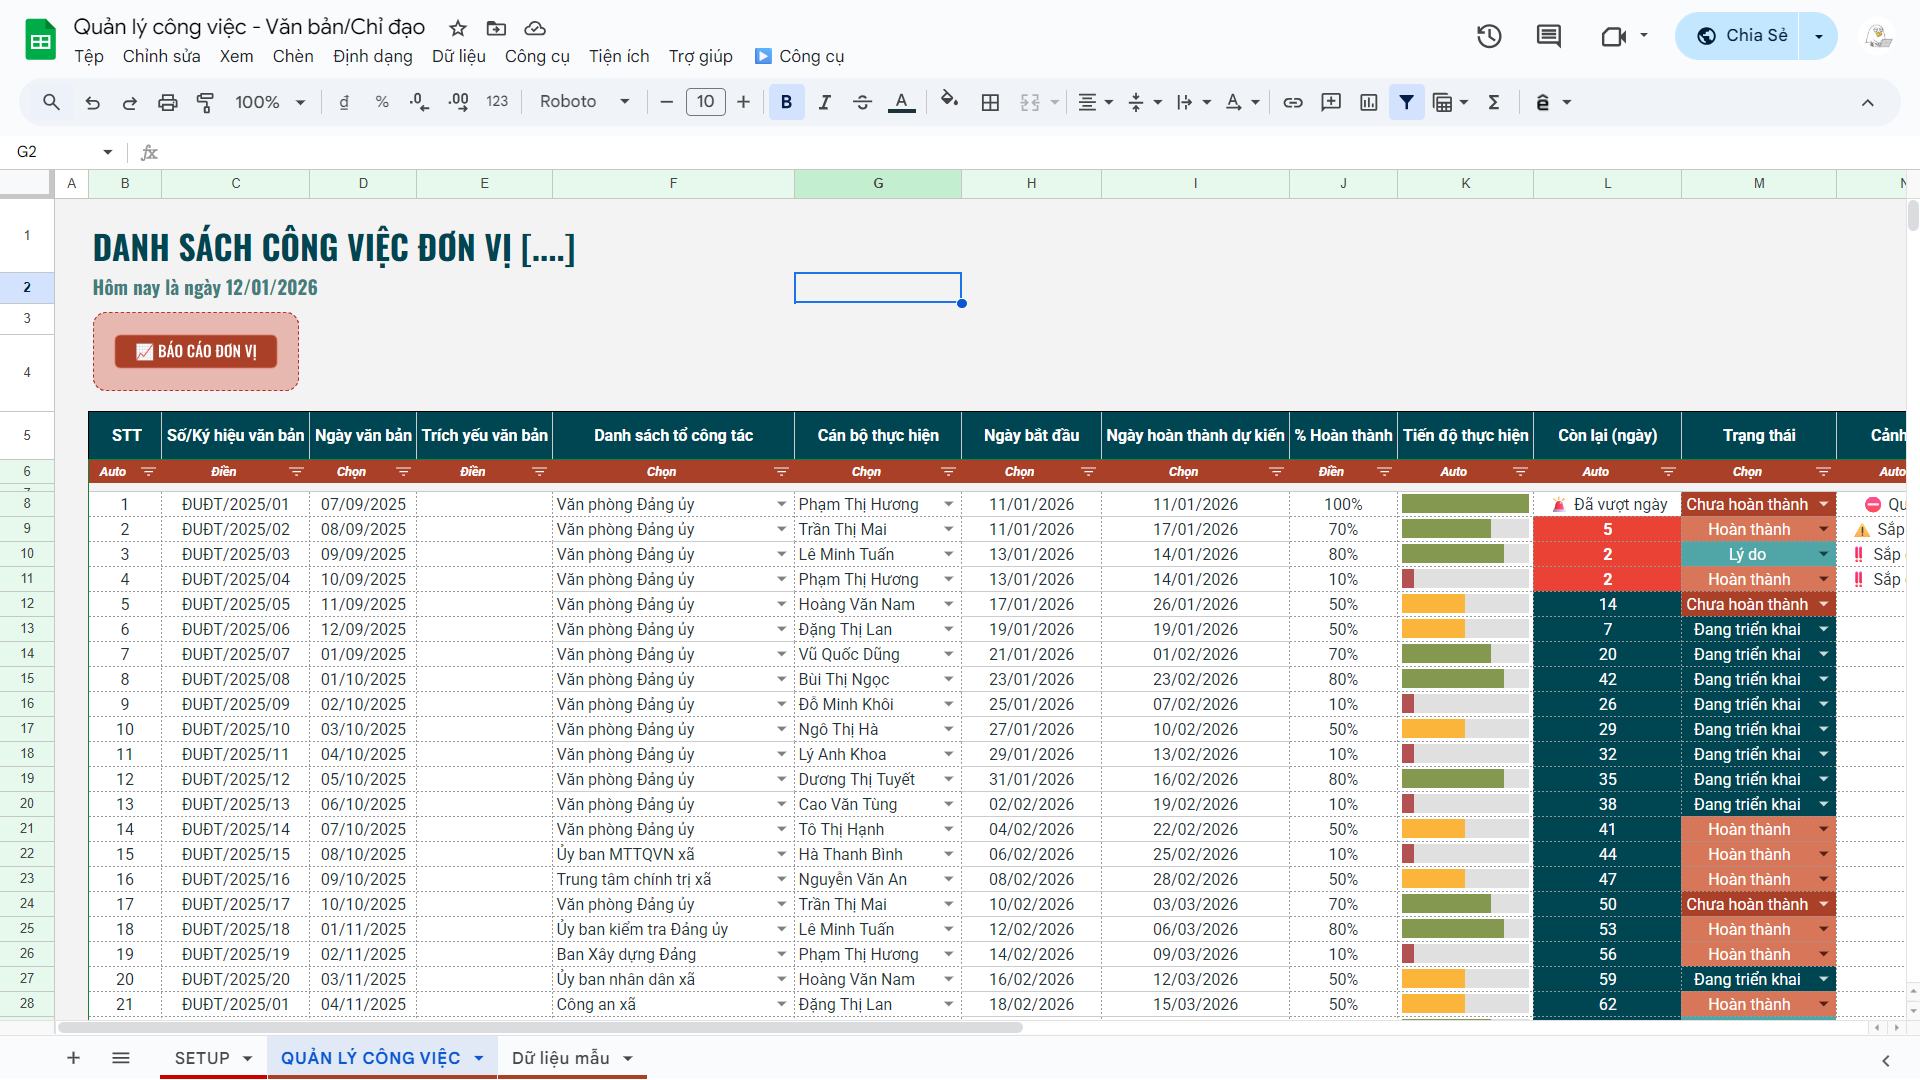1920x1080 pixels.
Task: Click the BÁO CÁO ĐƠN VỊ button
Action: [x=196, y=351]
